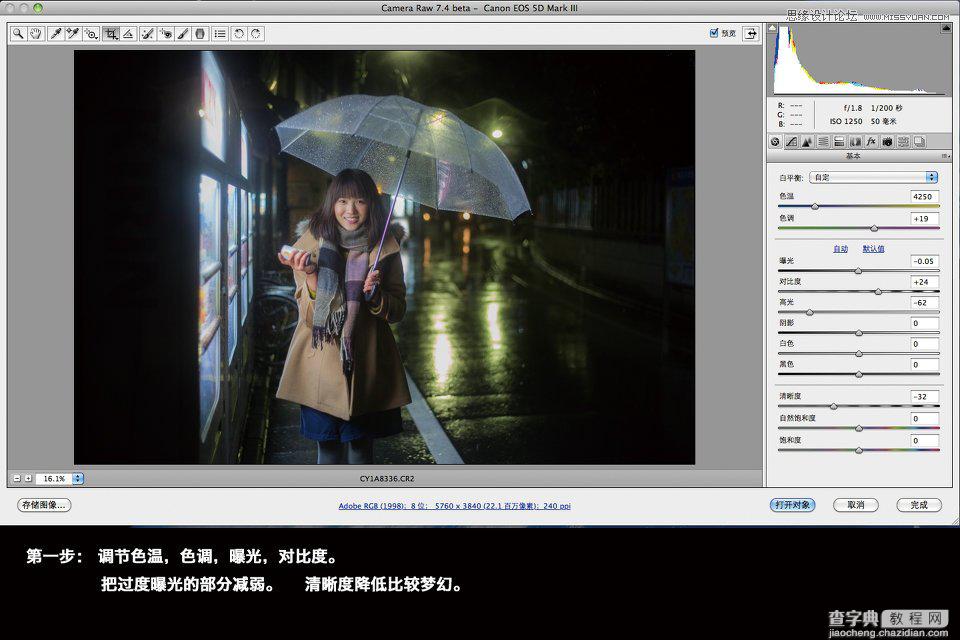960x640 pixels.
Task: Click the 色温 temperature slider handle
Action: tap(815, 207)
